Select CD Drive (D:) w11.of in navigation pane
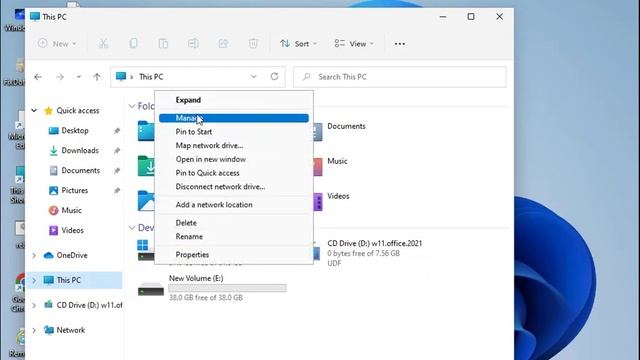 coord(89,305)
